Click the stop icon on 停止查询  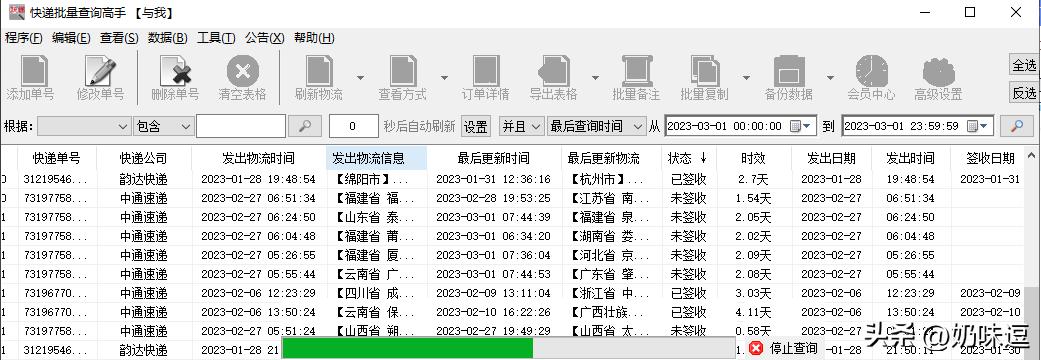[756, 347]
